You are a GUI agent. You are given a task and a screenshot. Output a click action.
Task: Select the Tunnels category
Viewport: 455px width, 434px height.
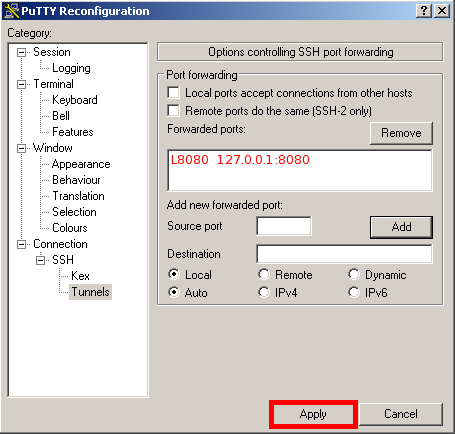coord(90,292)
